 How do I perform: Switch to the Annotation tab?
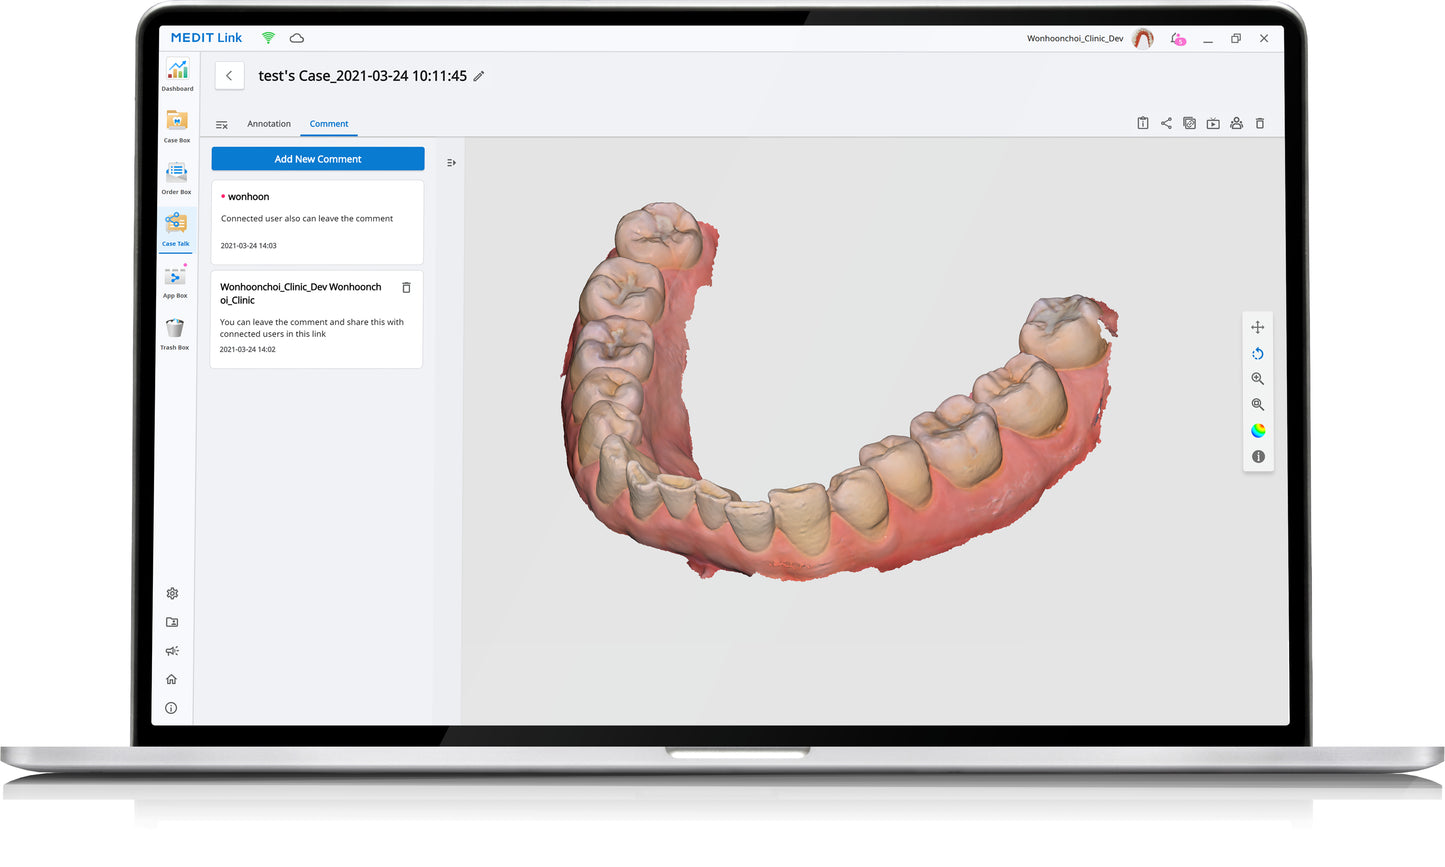269,124
